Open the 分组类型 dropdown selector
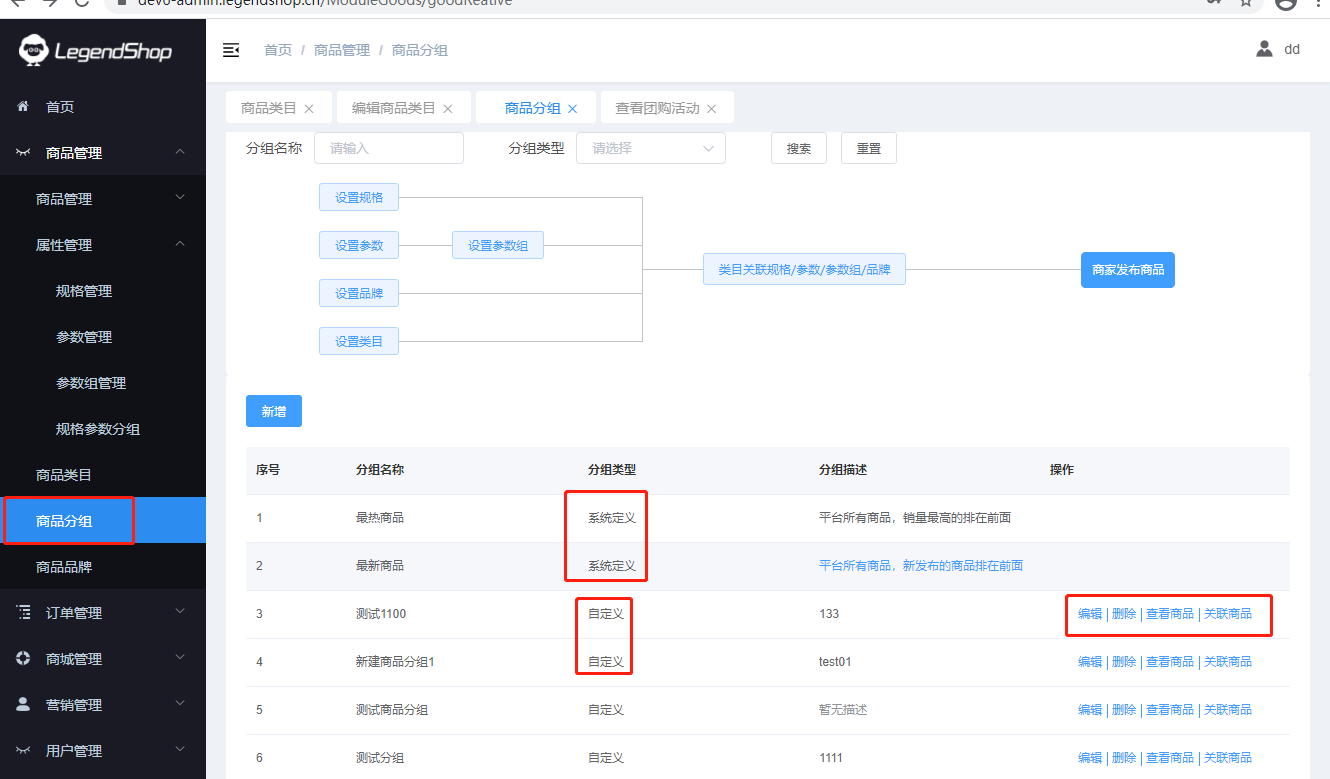 tap(651, 148)
